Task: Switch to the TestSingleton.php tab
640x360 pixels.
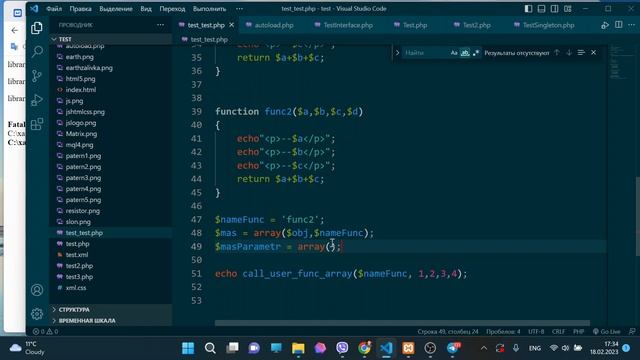Action: (548, 25)
